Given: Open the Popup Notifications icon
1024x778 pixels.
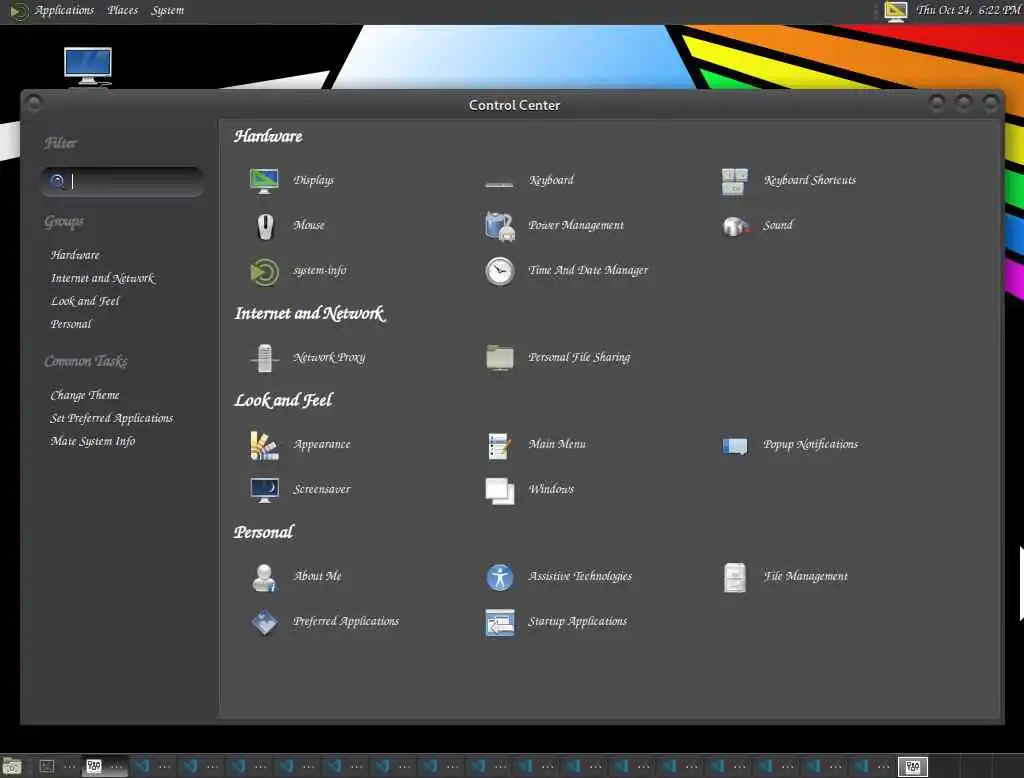Looking at the screenshot, I should point(735,446).
